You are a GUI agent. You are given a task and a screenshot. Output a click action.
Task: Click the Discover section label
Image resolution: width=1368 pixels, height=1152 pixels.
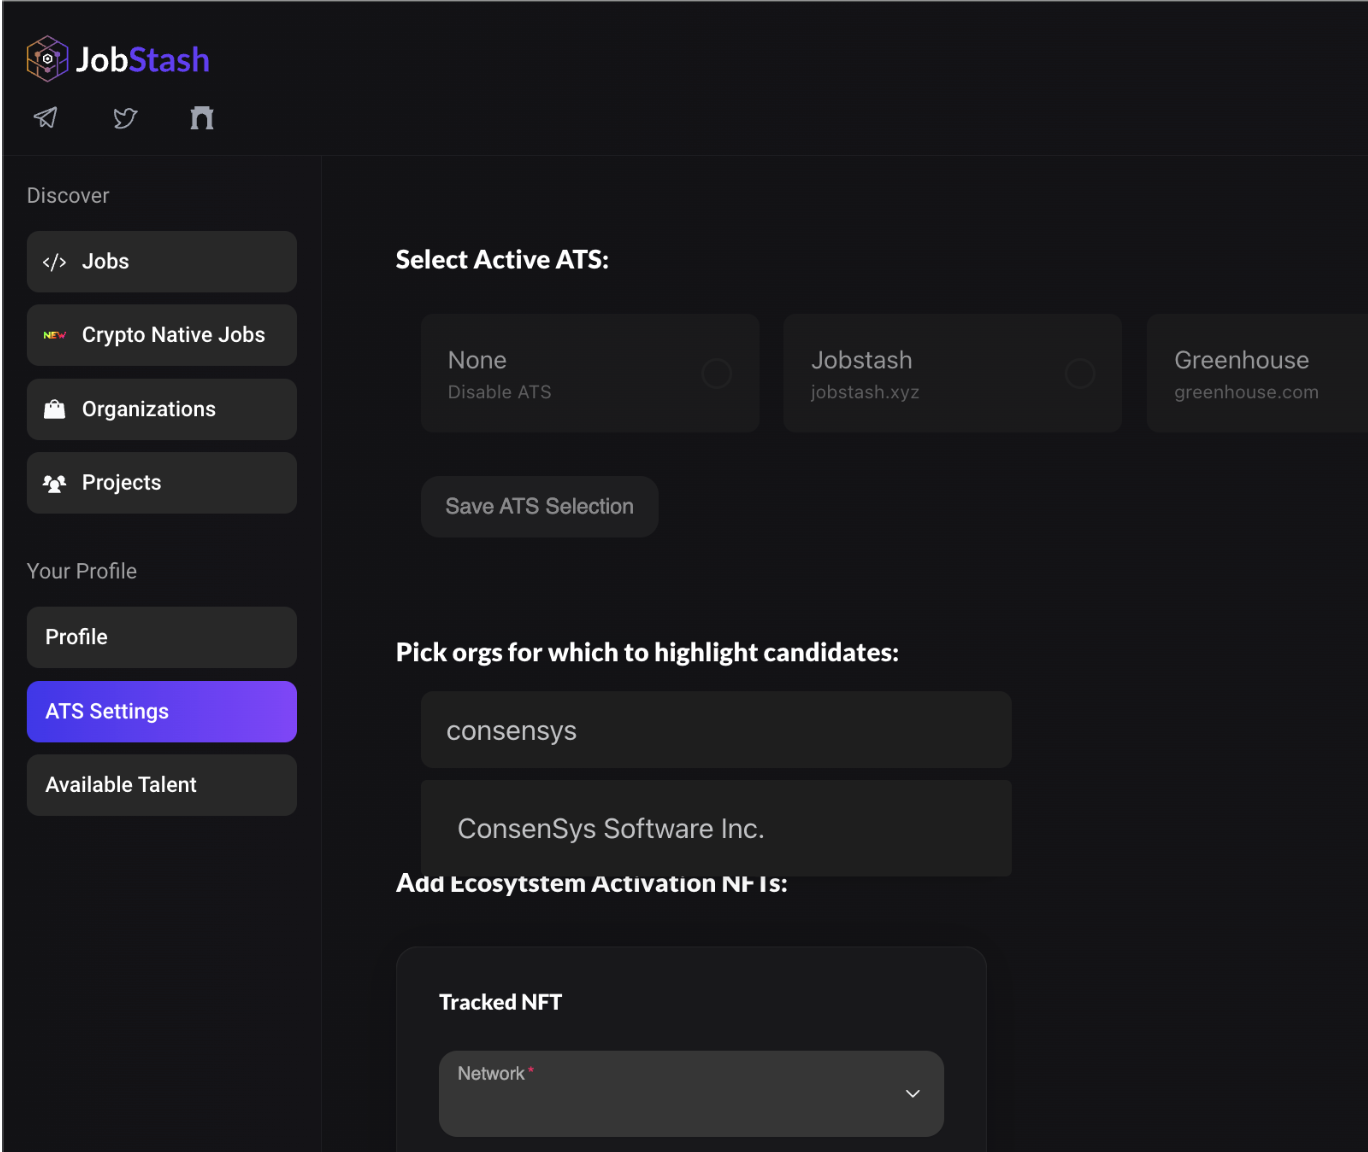coord(68,196)
